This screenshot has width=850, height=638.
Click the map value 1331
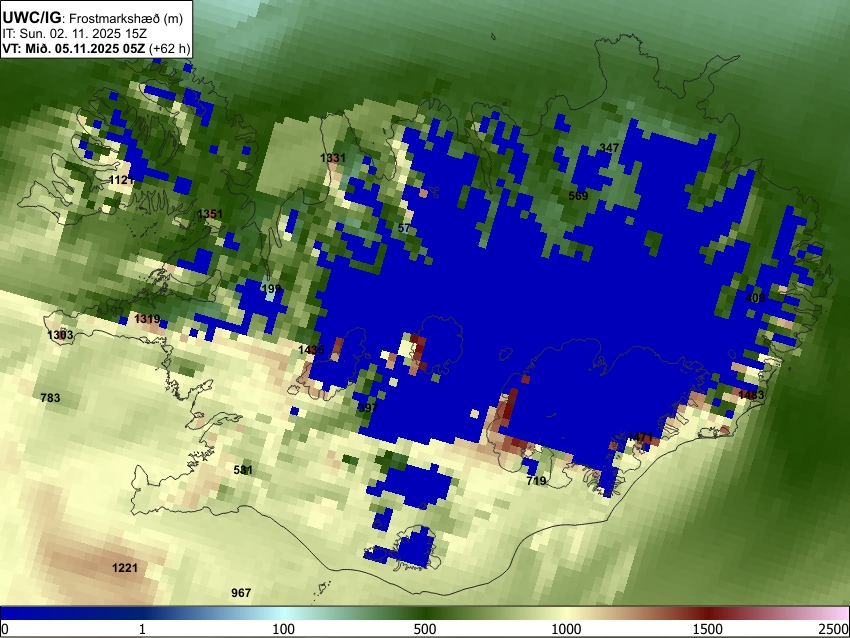[x=333, y=158]
